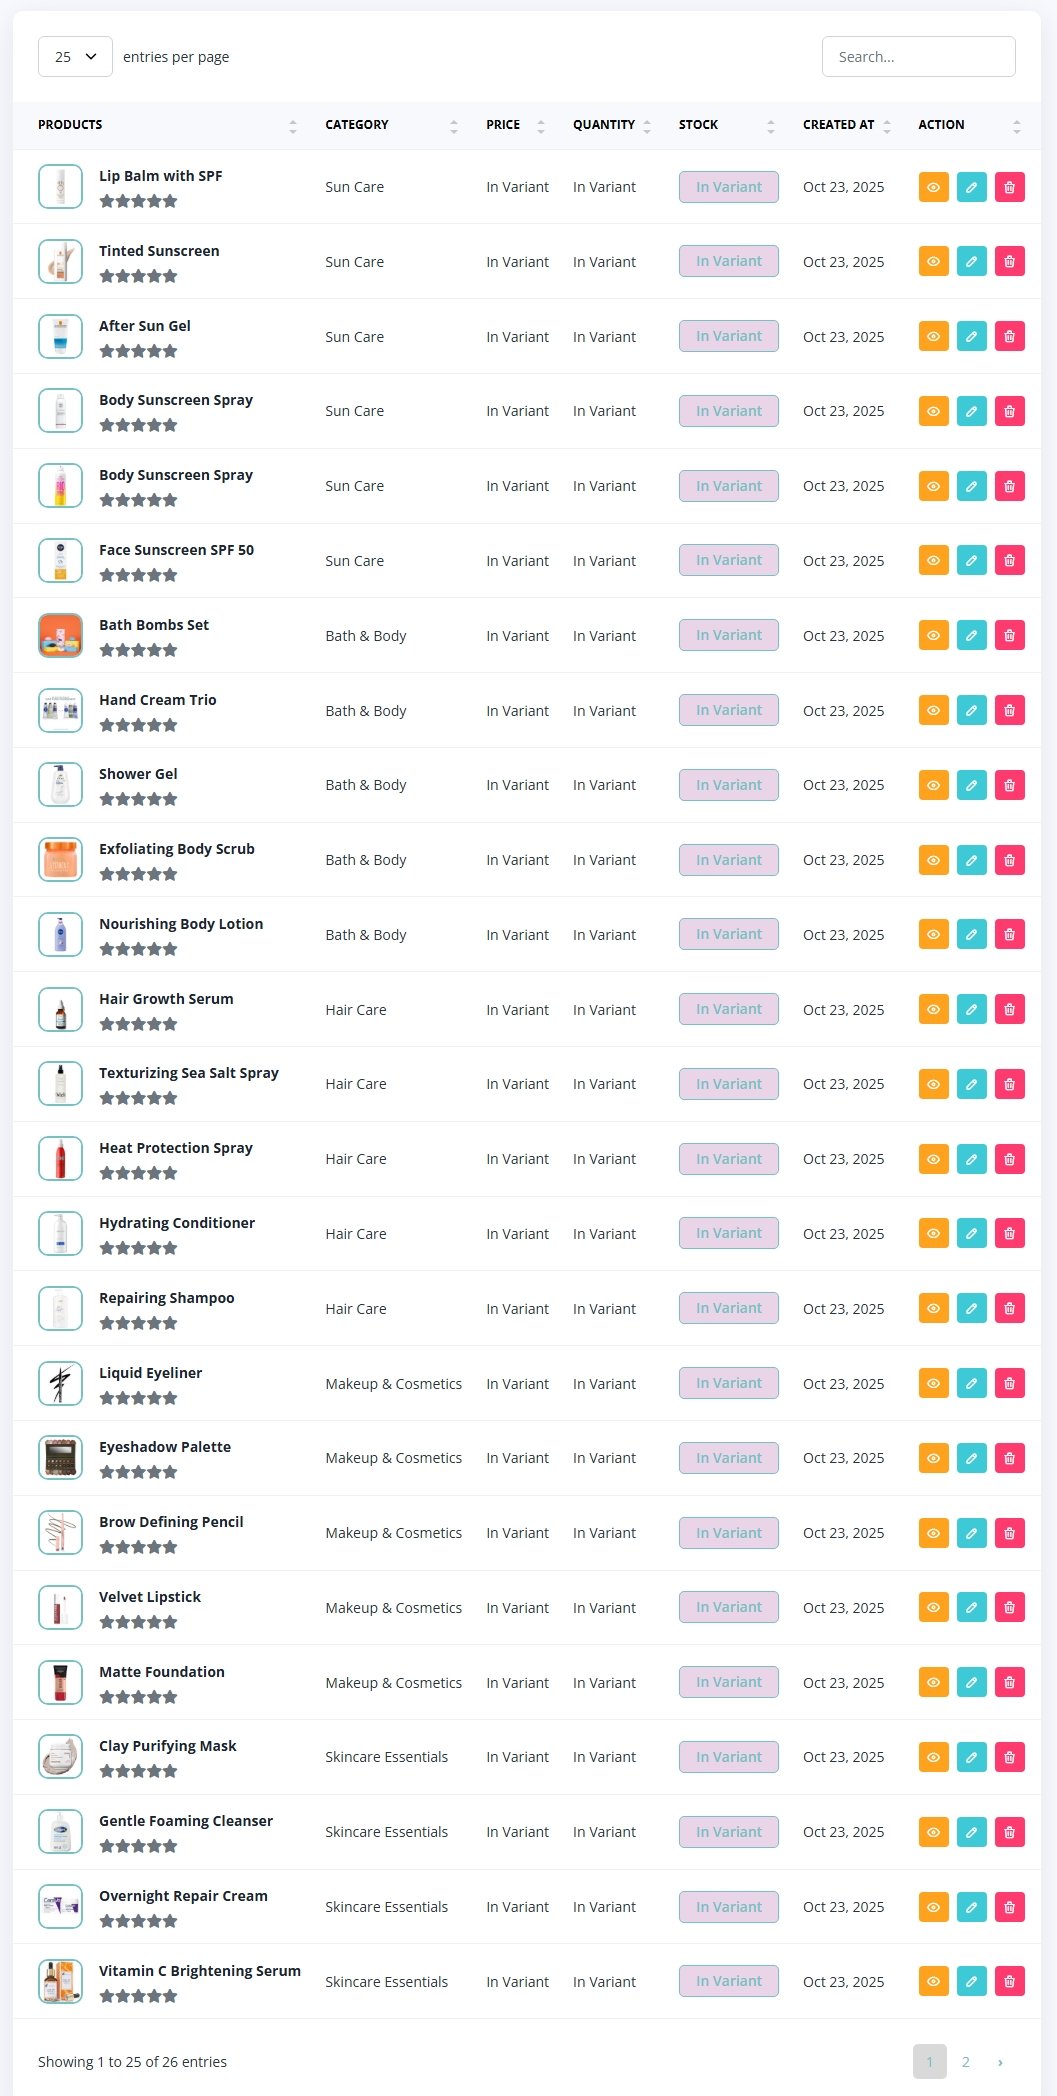Delete the Lip Balm with SPF product
1057x2096 pixels.
(x=1009, y=187)
